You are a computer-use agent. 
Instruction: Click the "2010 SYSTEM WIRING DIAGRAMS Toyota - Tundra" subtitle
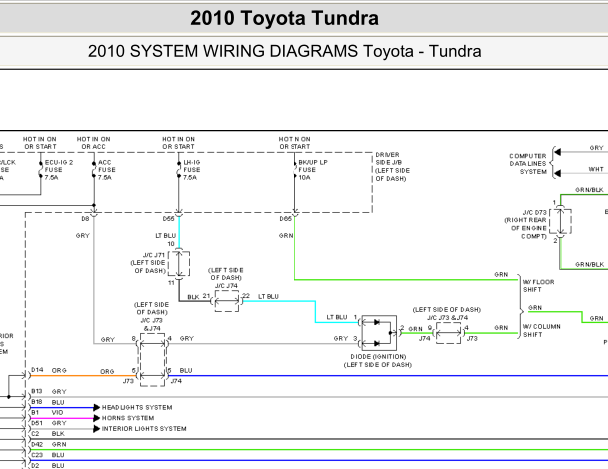(x=285, y=51)
